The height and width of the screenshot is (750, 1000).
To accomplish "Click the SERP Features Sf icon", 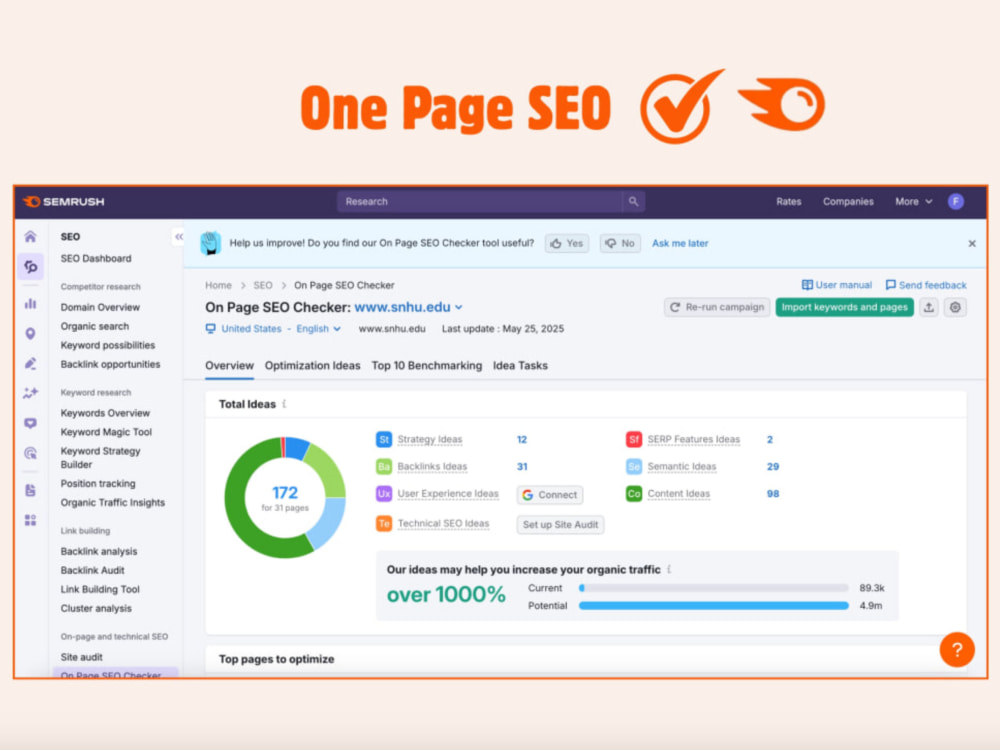I will click(634, 439).
